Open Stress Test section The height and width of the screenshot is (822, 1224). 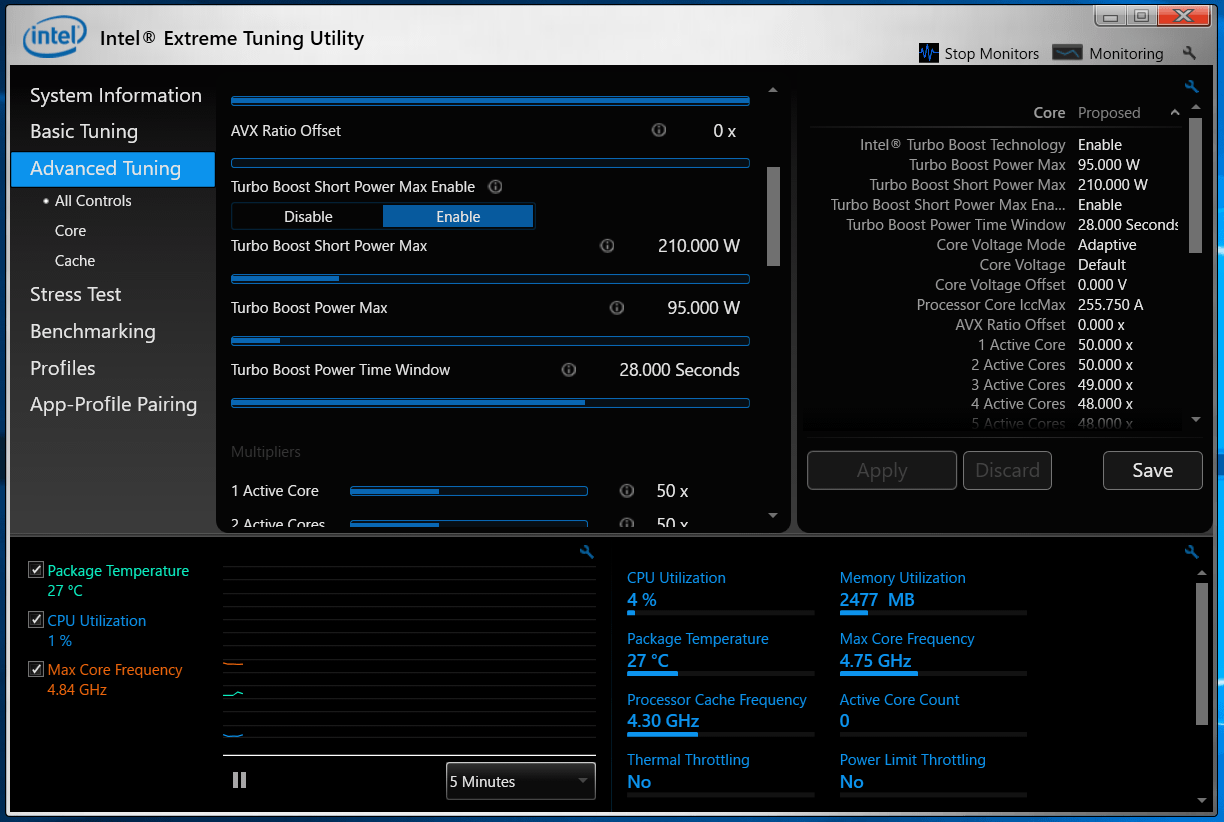[76, 294]
